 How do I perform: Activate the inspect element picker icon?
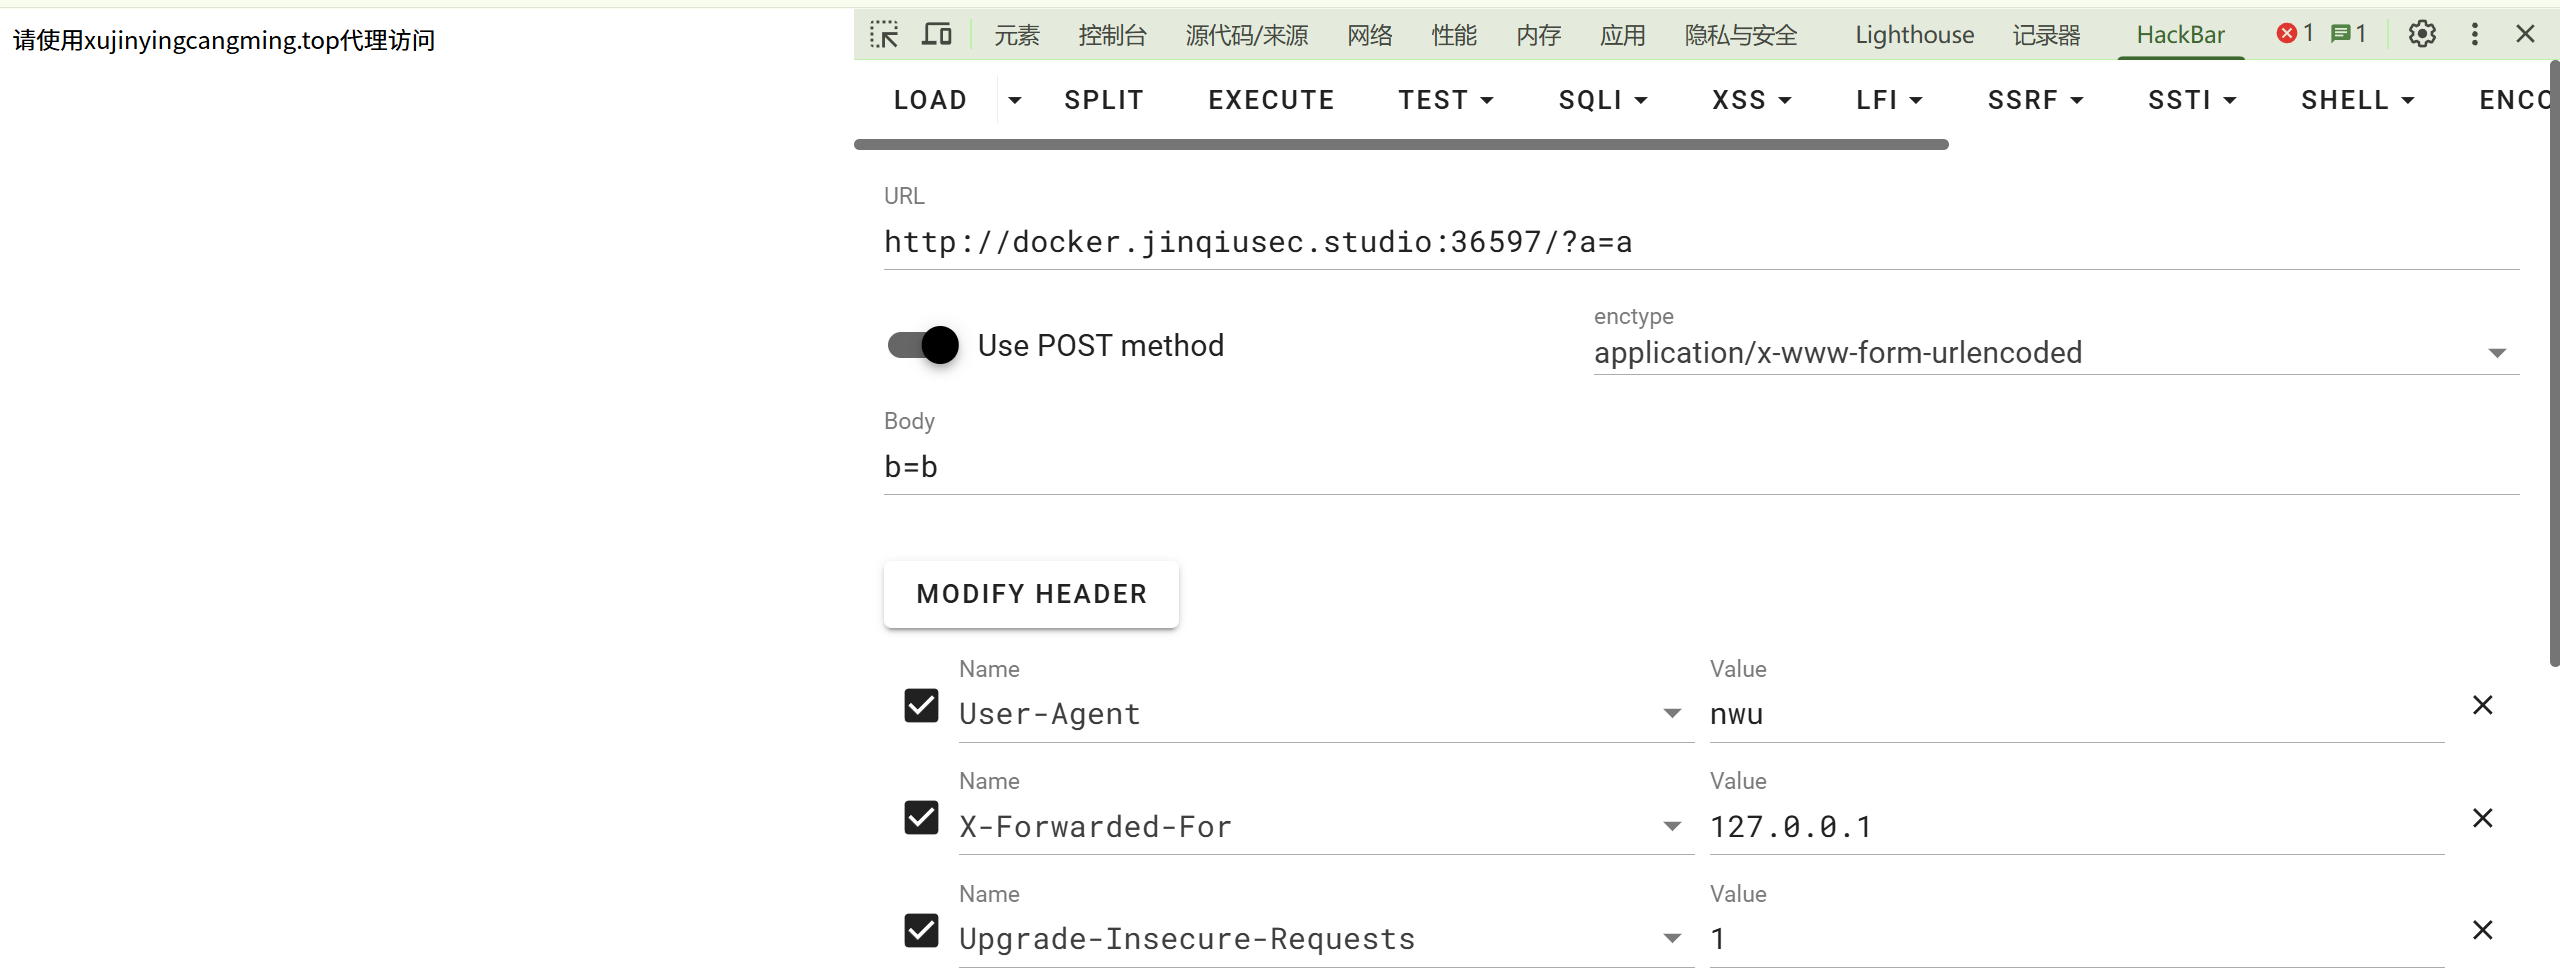pyautogui.click(x=884, y=35)
